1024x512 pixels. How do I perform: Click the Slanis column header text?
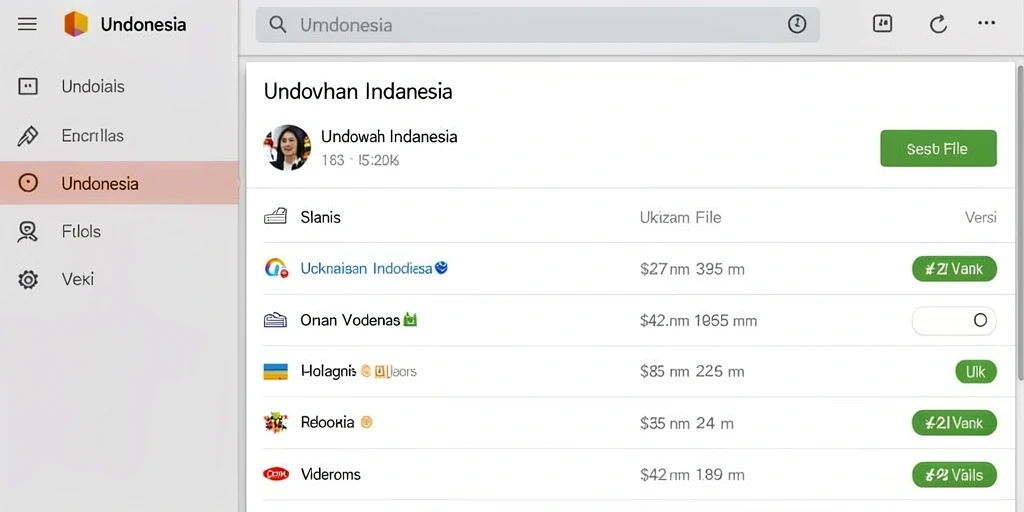tap(321, 217)
